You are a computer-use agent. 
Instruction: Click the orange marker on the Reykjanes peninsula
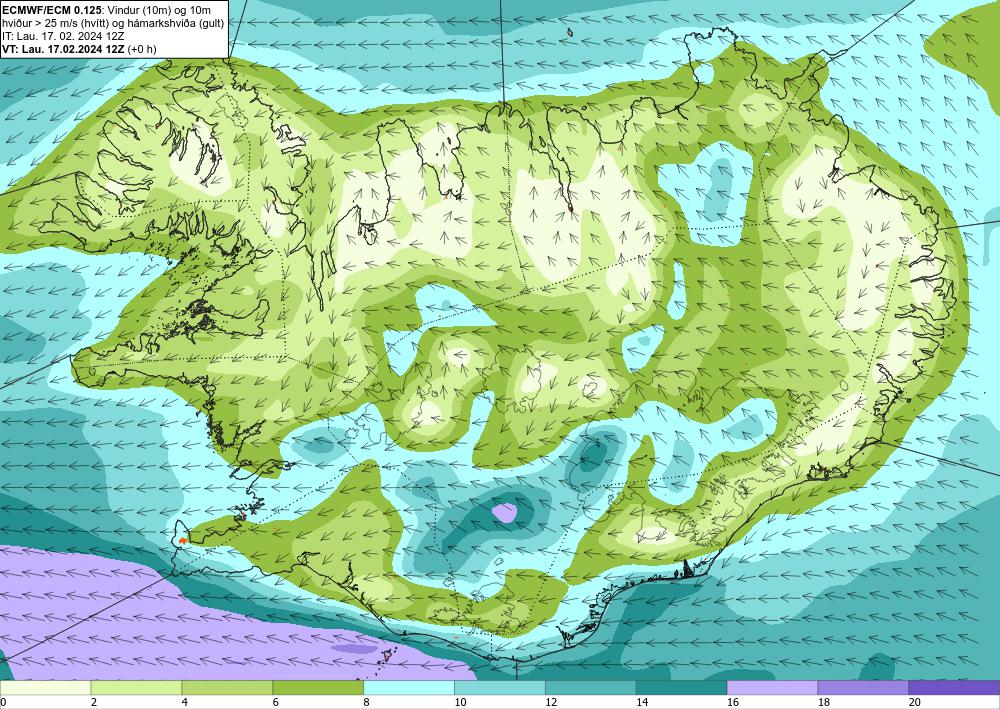tap(183, 541)
